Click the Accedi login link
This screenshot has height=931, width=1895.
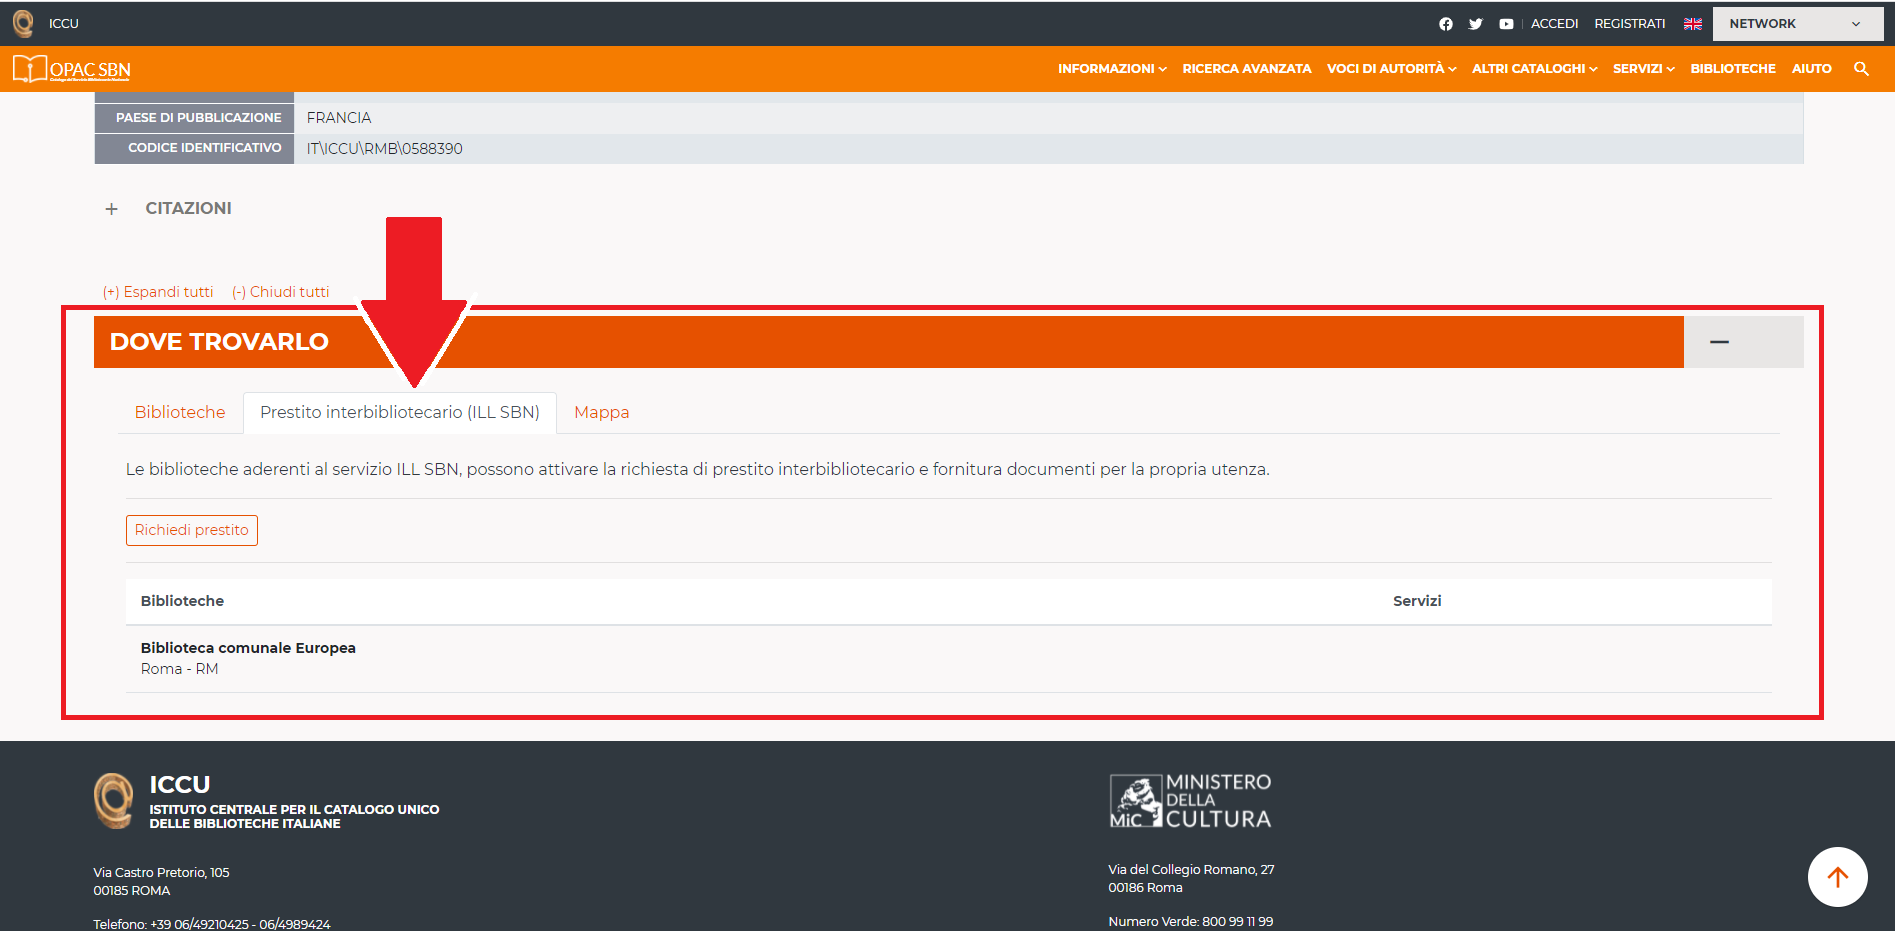(x=1554, y=24)
